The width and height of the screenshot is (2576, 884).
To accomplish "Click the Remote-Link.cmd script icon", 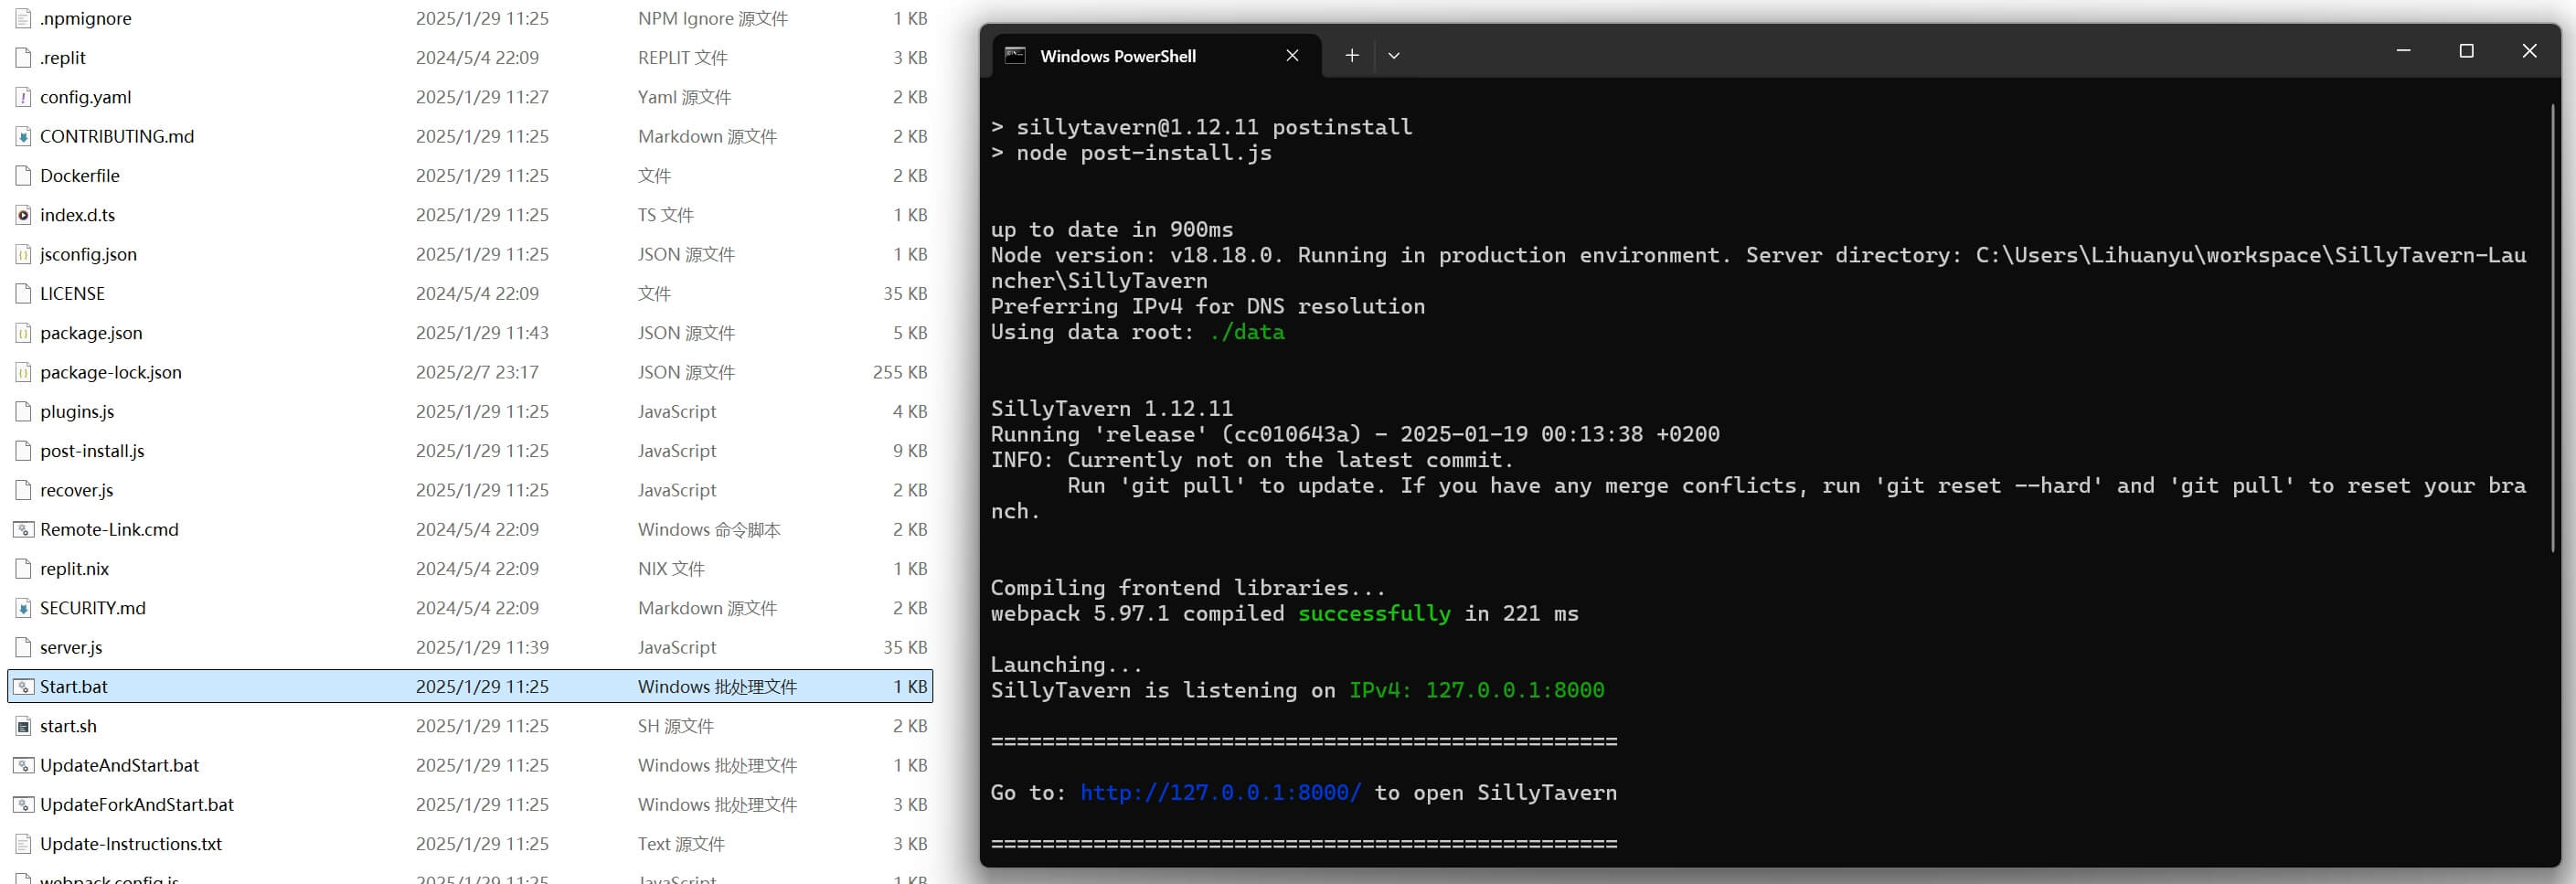I will tap(23, 530).
